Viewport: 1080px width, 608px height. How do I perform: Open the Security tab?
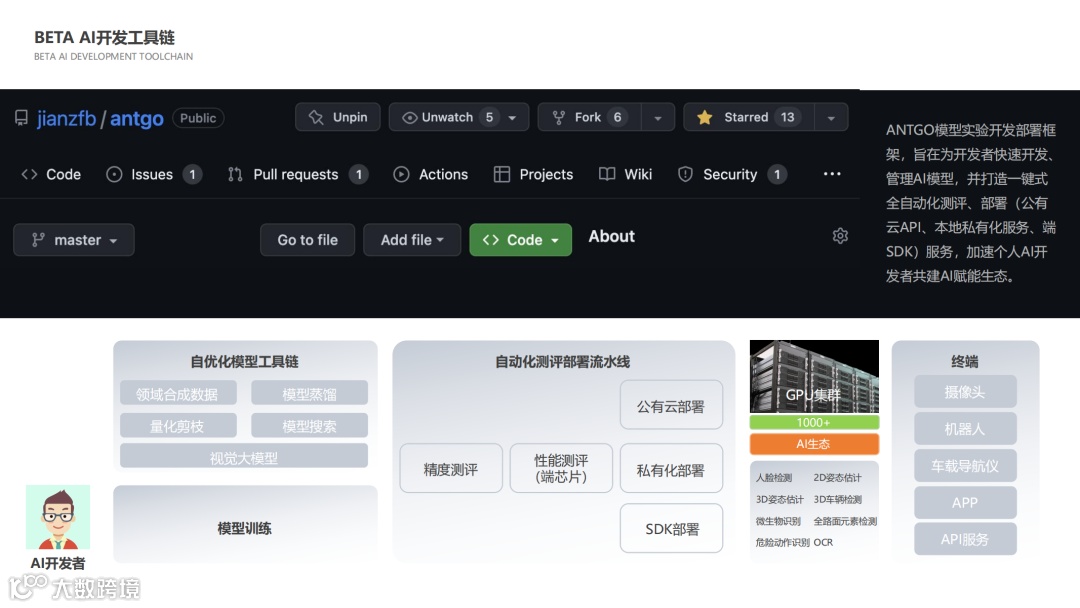731,174
